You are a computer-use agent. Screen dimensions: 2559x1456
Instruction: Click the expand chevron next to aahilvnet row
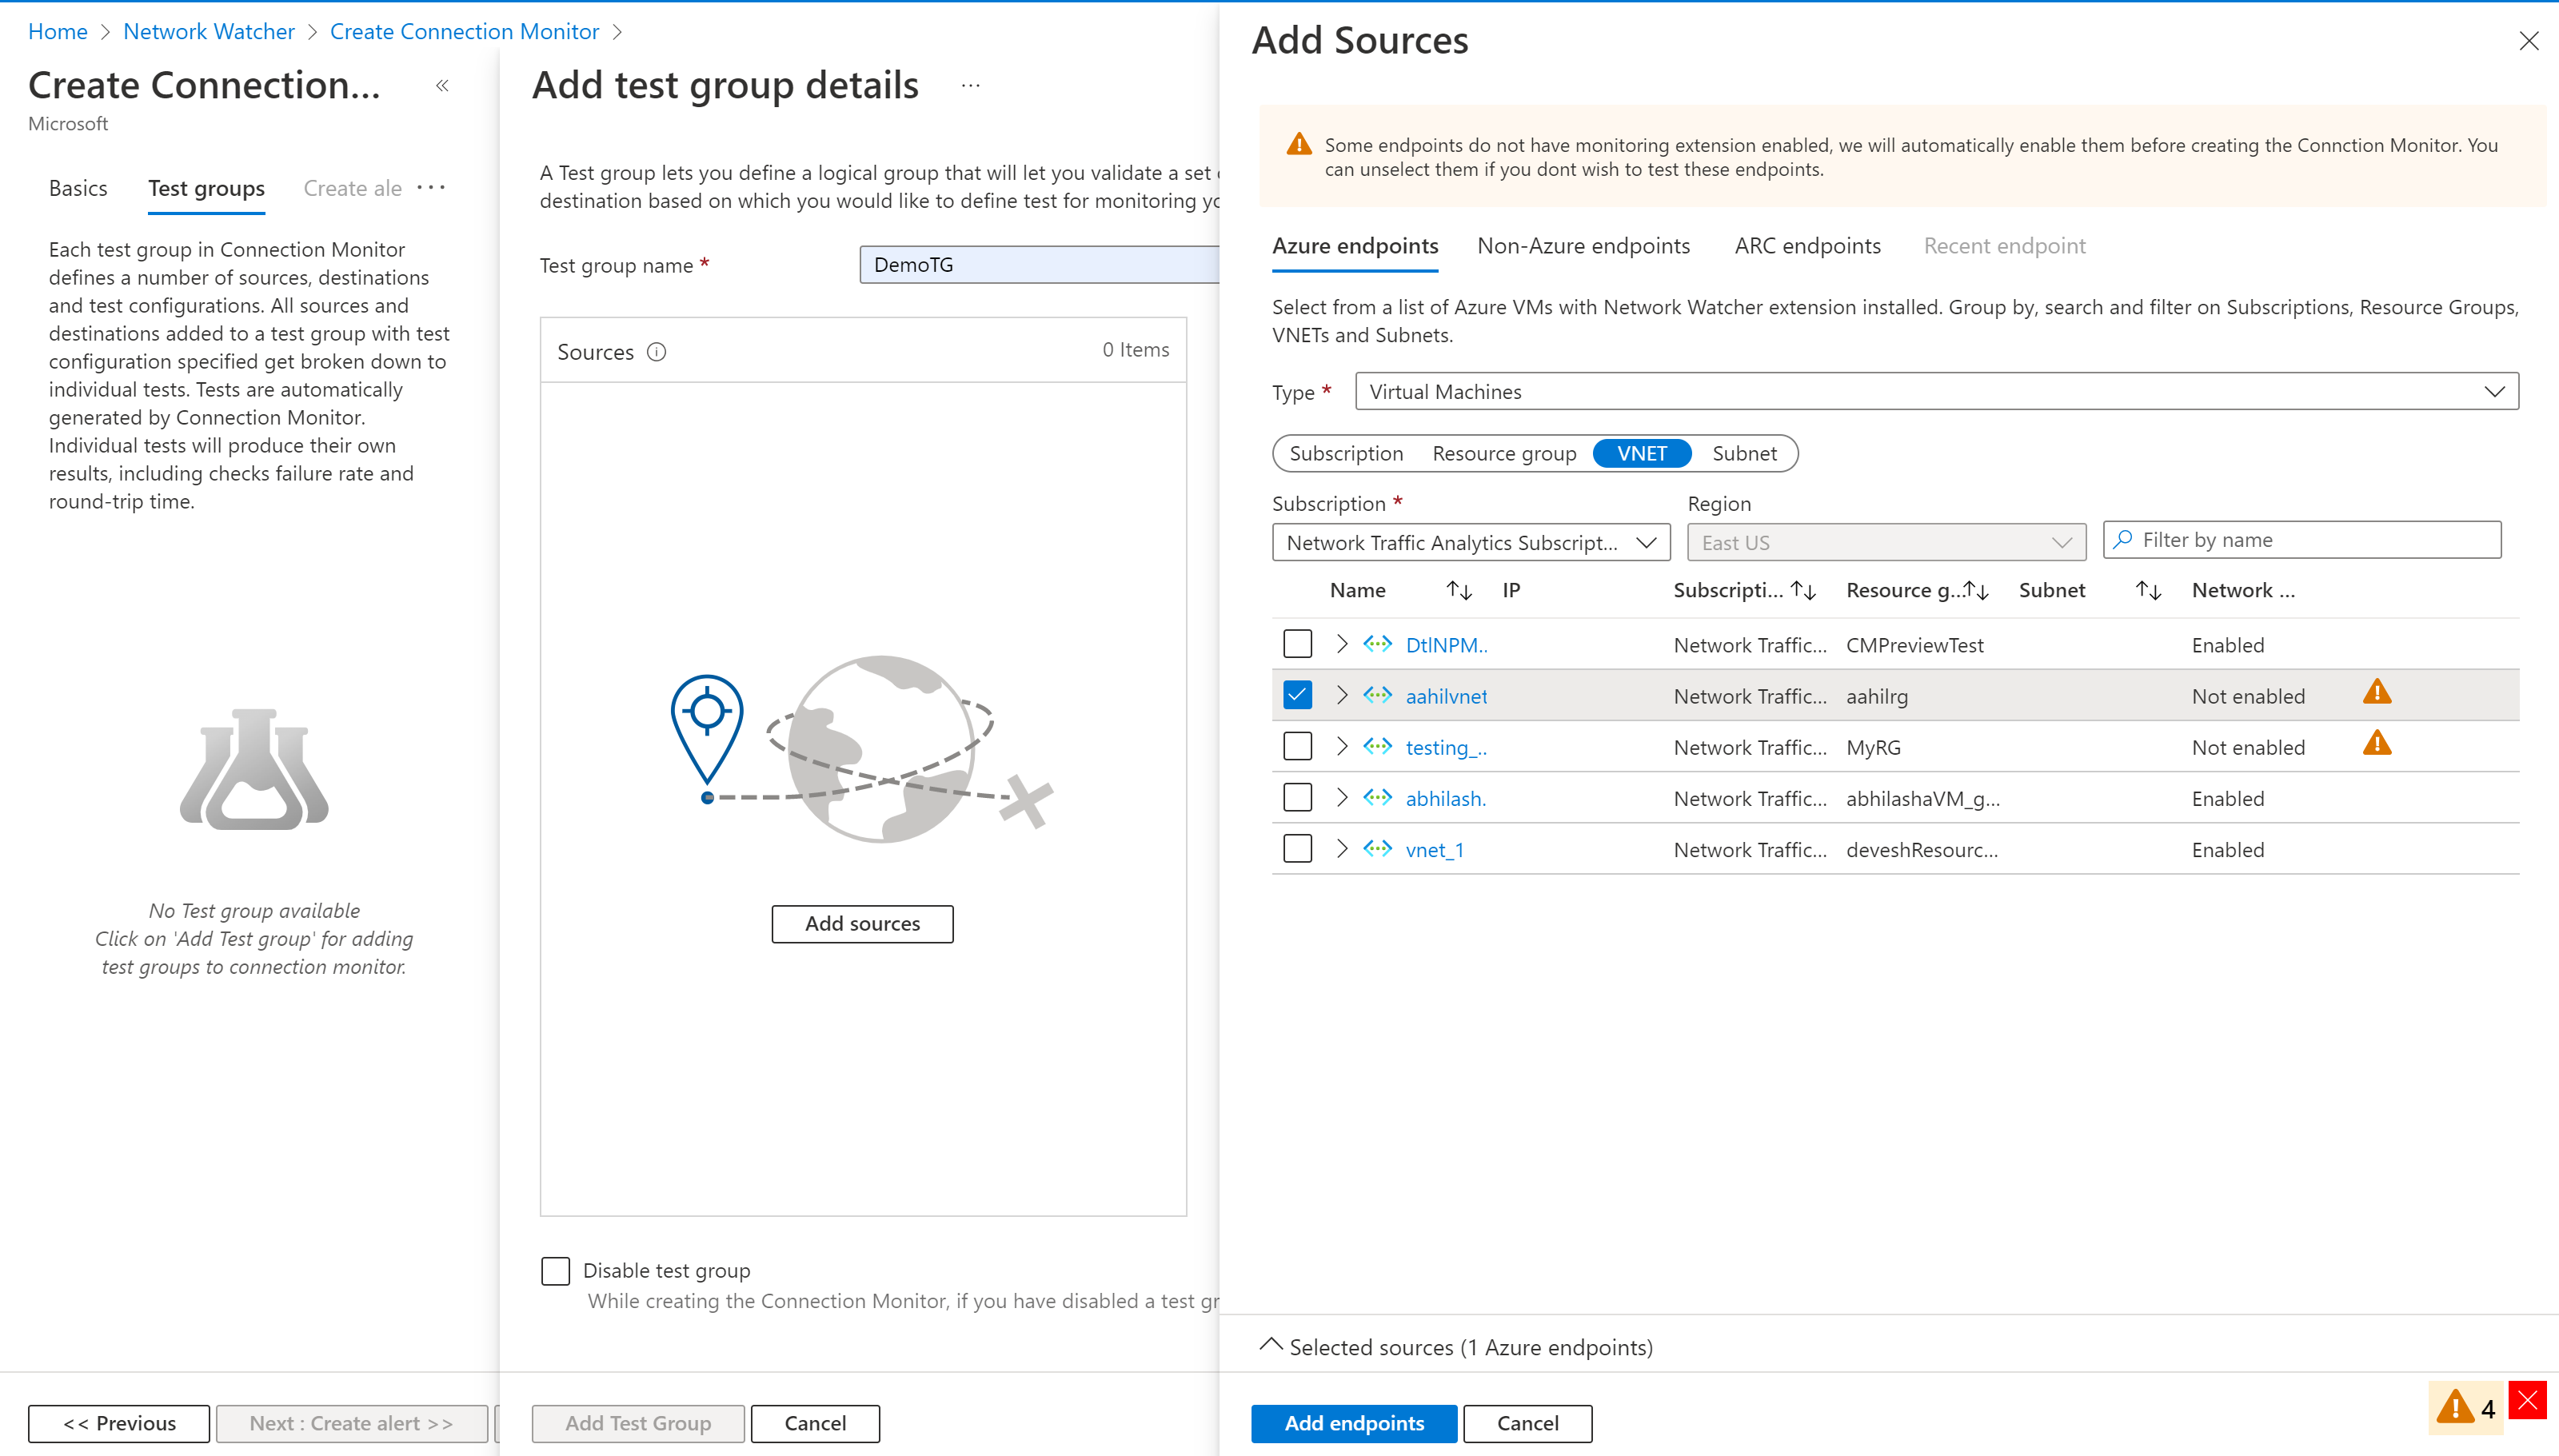(1343, 696)
